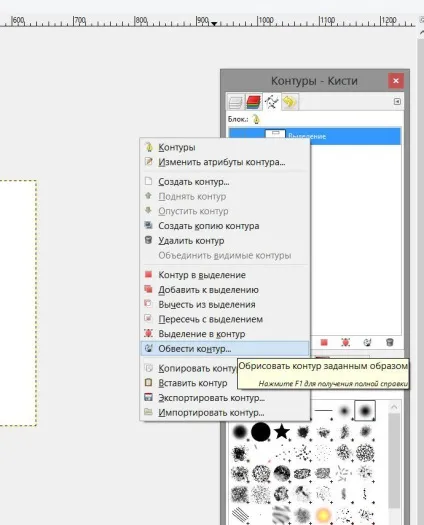The image size is (424, 525).
Task: Choose Пересечь с выделением menu item
Action: [225, 319]
